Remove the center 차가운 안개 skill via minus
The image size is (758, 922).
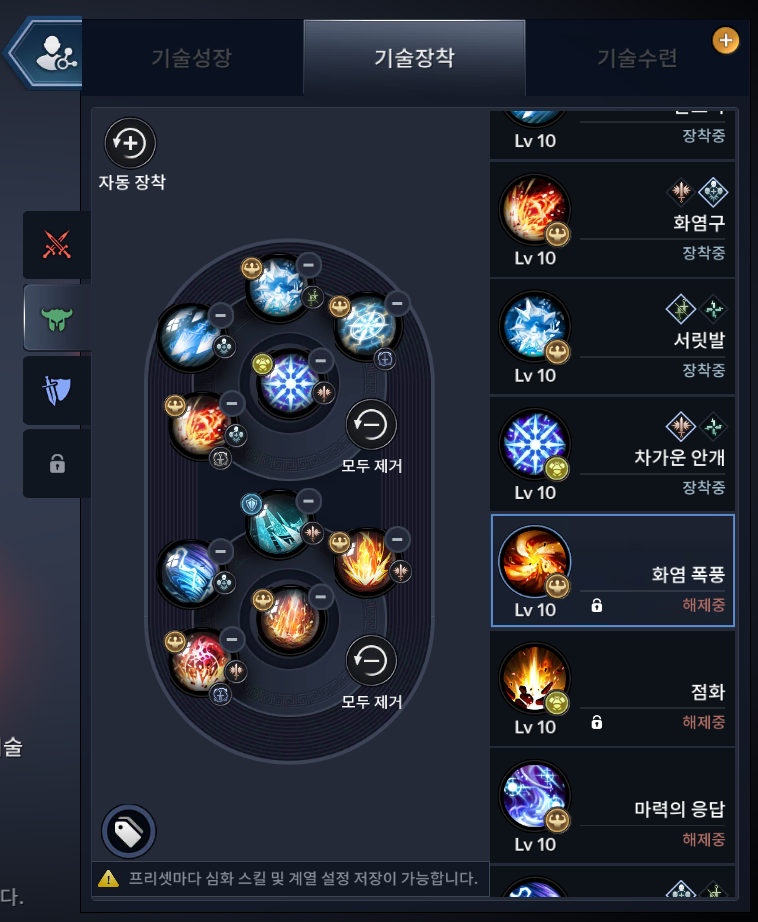tap(320, 360)
